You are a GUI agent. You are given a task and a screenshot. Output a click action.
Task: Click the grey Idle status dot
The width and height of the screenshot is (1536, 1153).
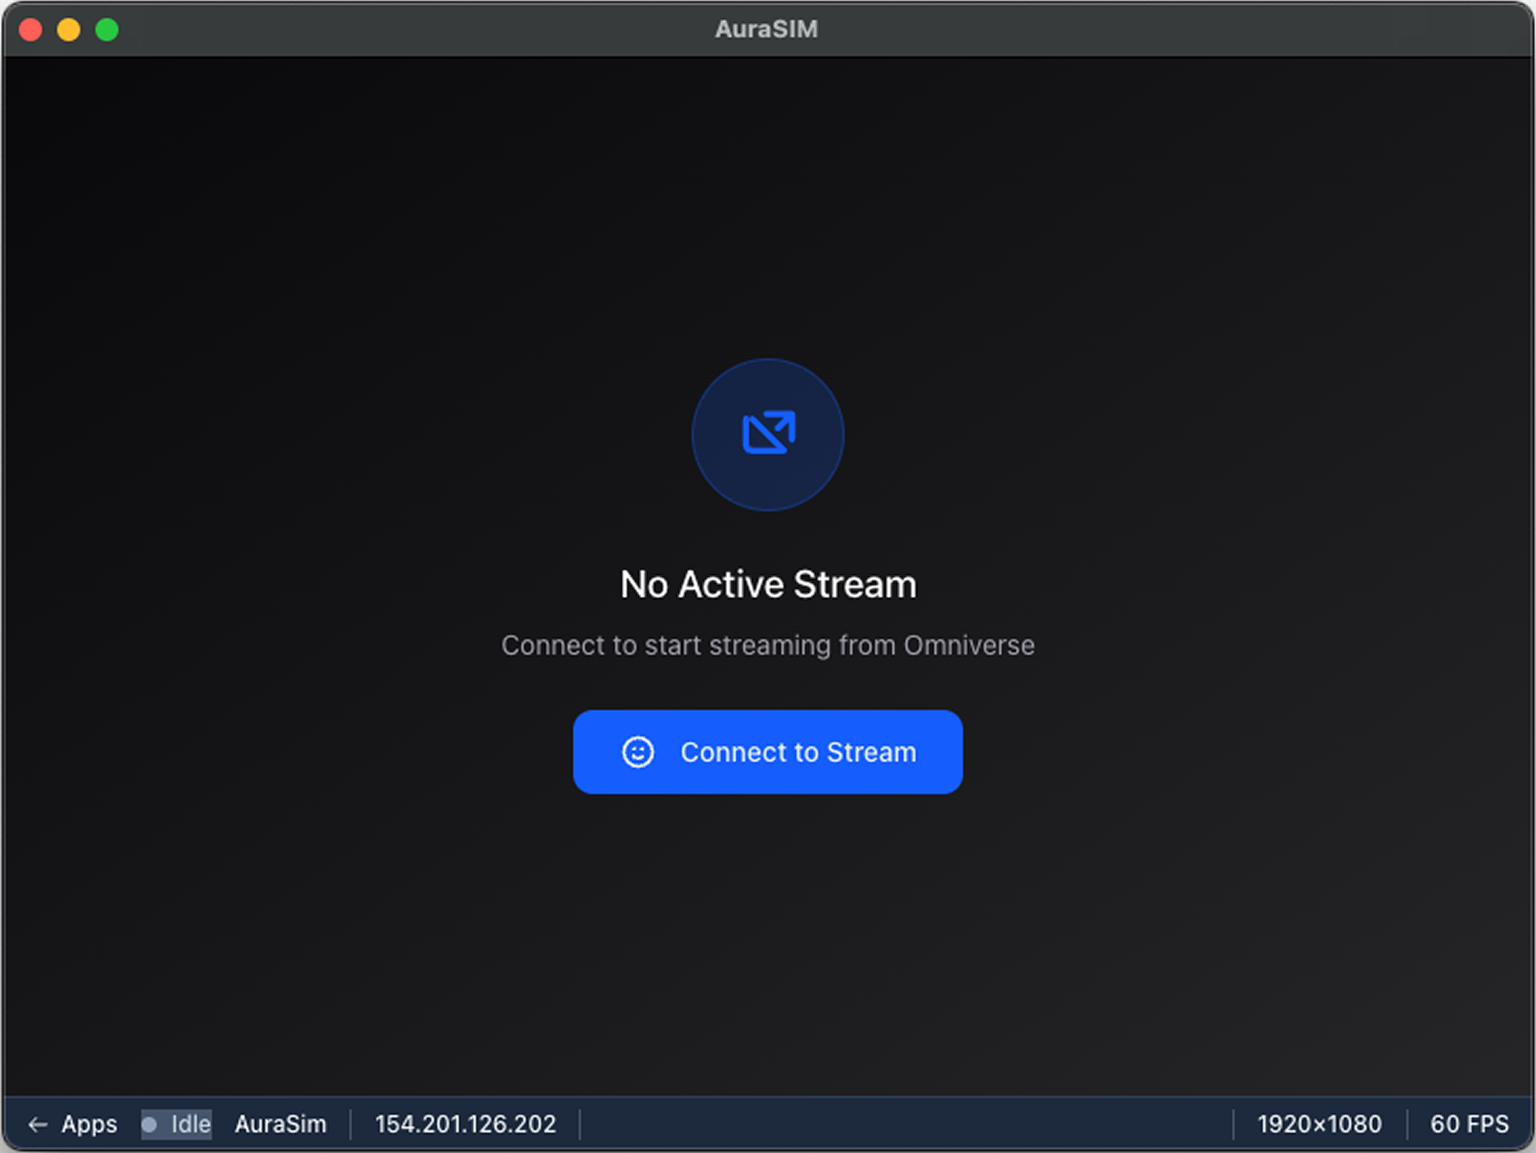(x=149, y=1124)
